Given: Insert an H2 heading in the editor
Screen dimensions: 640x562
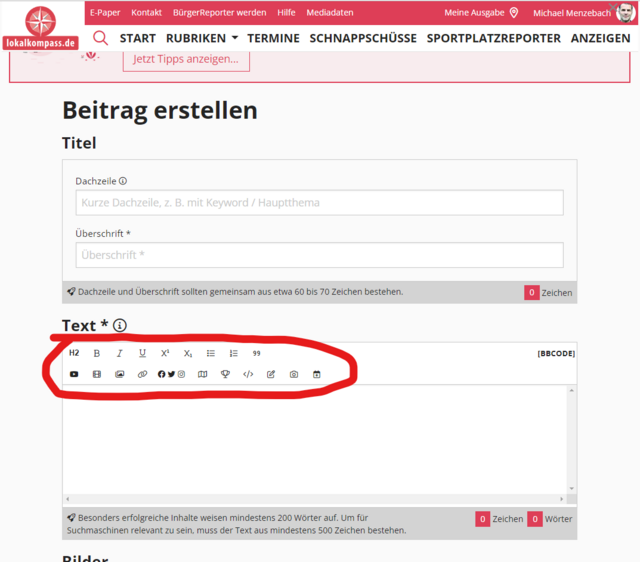Looking at the screenshot, I should 74,353.
